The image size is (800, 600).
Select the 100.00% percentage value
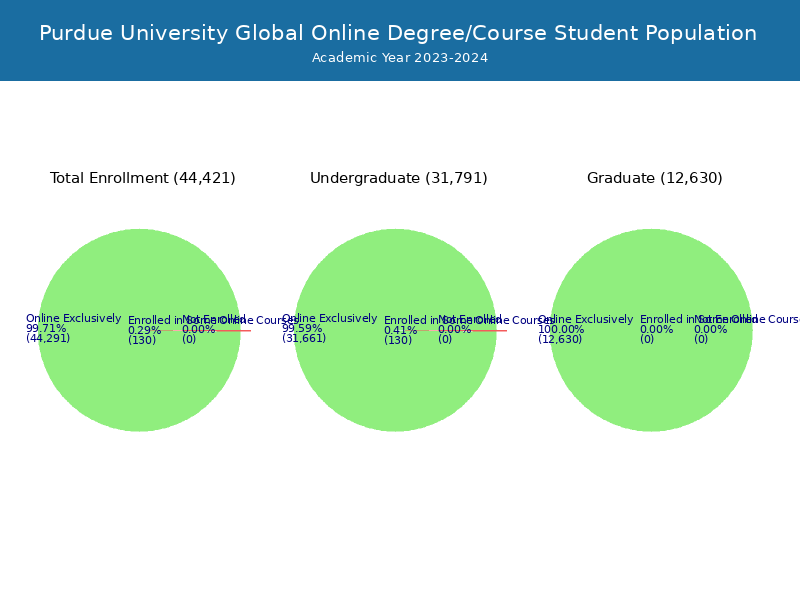click(561, 330)
